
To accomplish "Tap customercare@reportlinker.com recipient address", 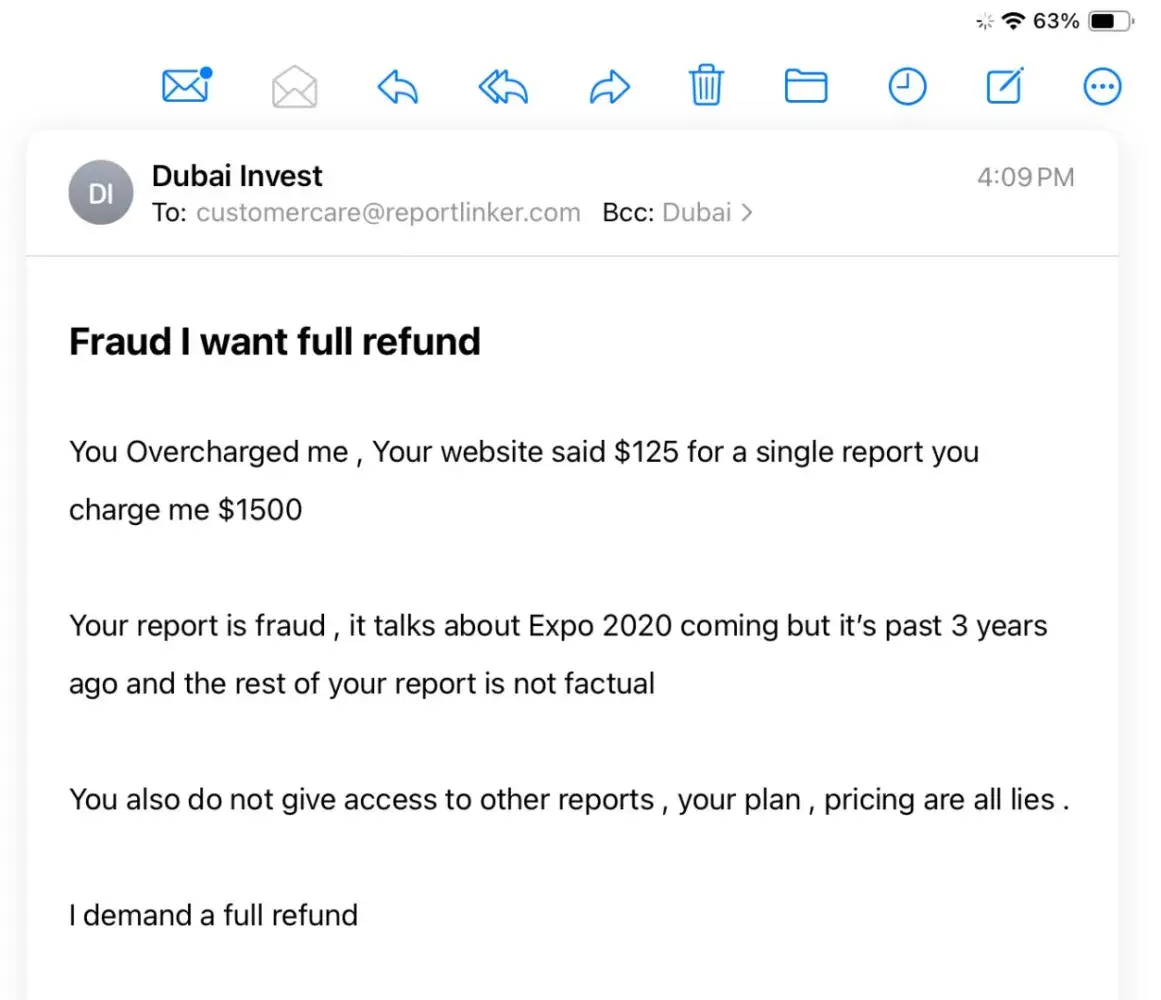I will click(x=388, y=213).
